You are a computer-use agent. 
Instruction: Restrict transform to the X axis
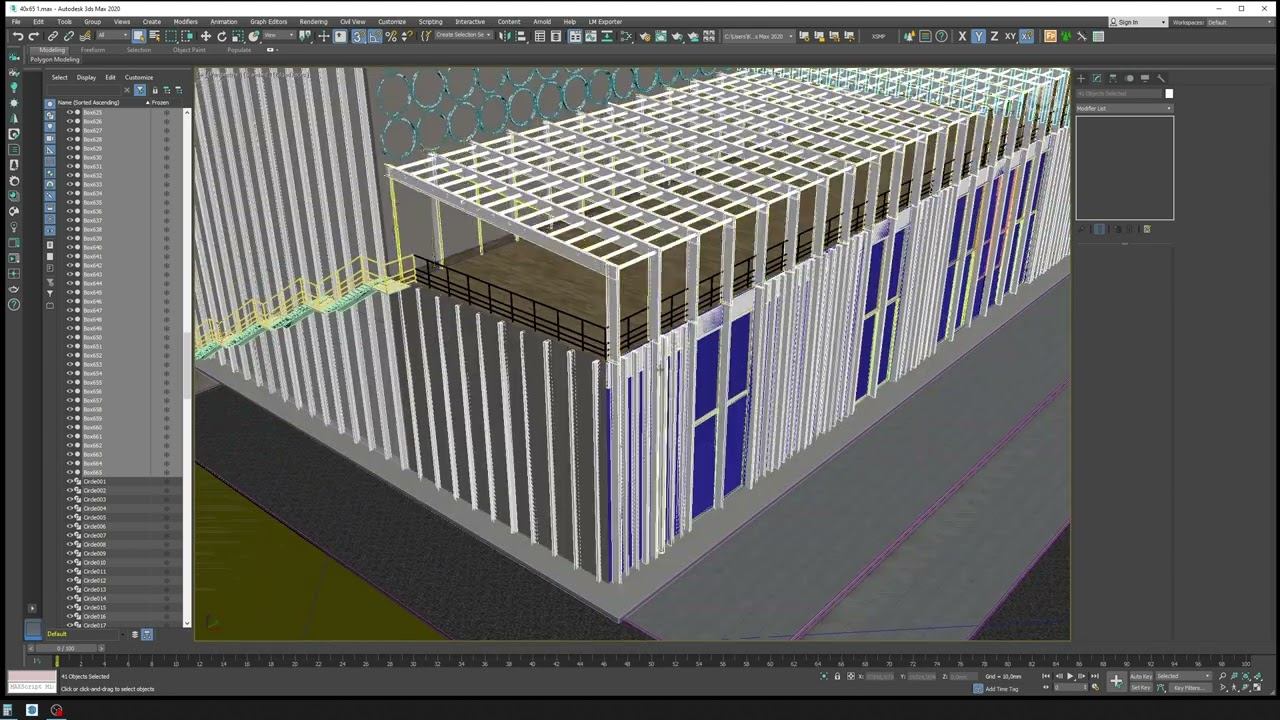tap(962, 36)
